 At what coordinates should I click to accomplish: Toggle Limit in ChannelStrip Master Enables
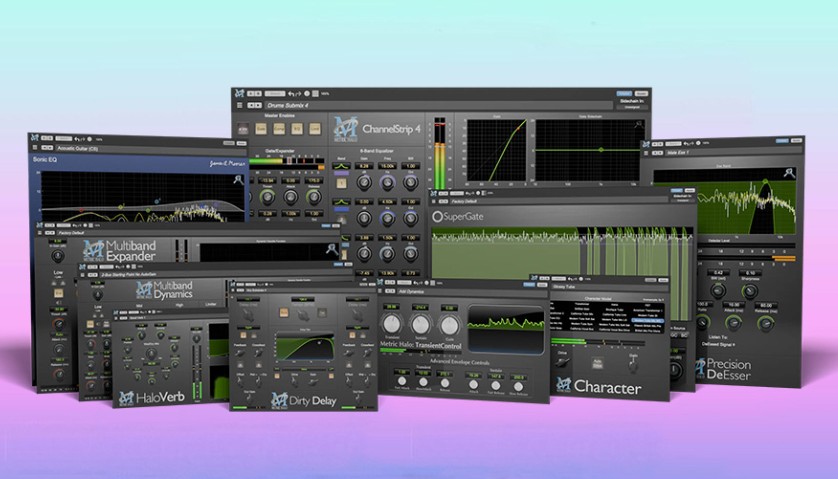[315, 129]
